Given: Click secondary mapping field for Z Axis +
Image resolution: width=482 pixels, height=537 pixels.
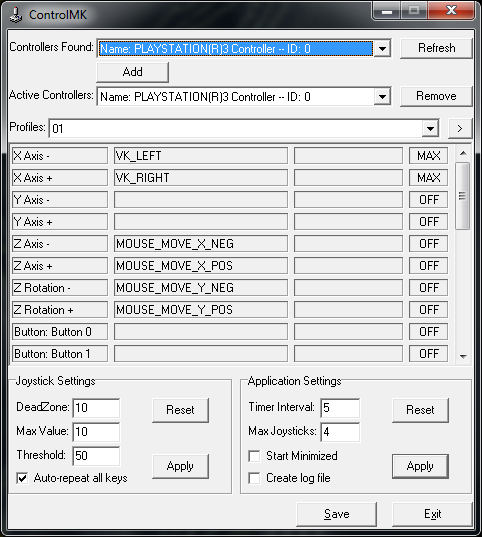Looking at the screenshot, I should tap(348, 266).
